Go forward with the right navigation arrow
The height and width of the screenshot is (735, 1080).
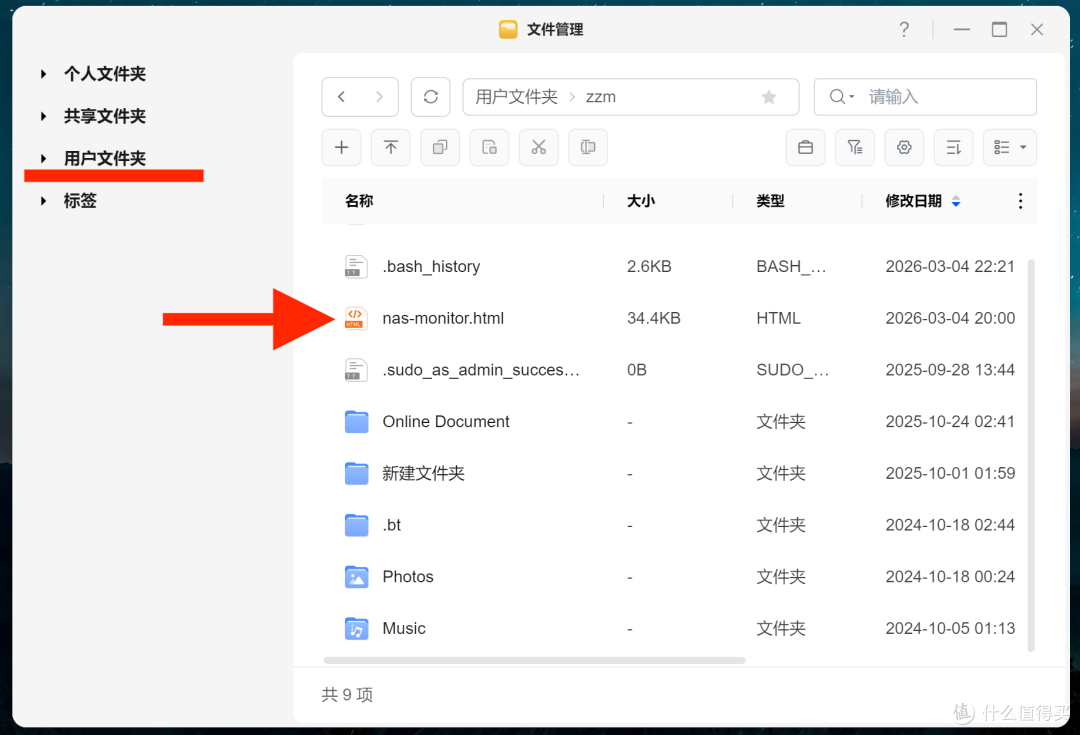click(379, 97)
